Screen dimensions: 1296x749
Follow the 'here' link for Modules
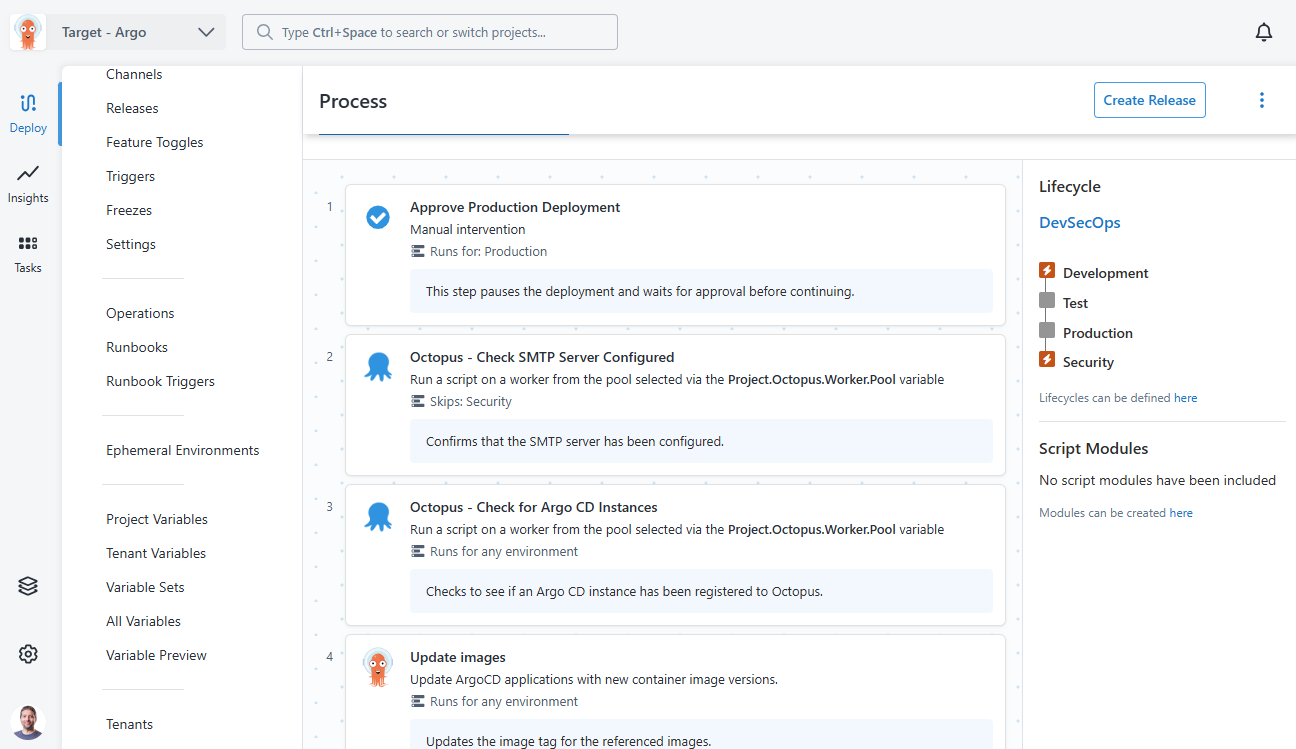(x=1181, y=513)
